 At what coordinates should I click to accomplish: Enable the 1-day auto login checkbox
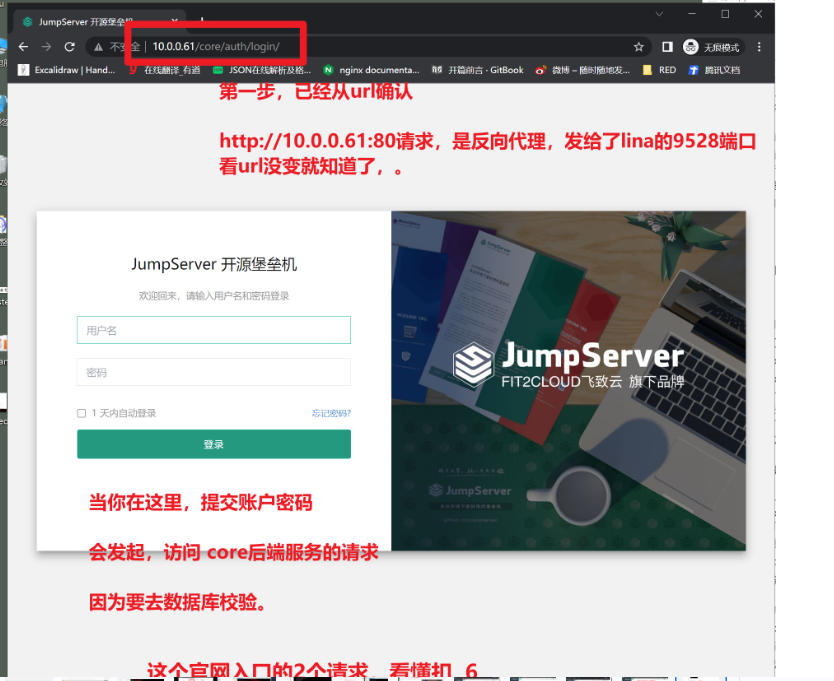81,413
